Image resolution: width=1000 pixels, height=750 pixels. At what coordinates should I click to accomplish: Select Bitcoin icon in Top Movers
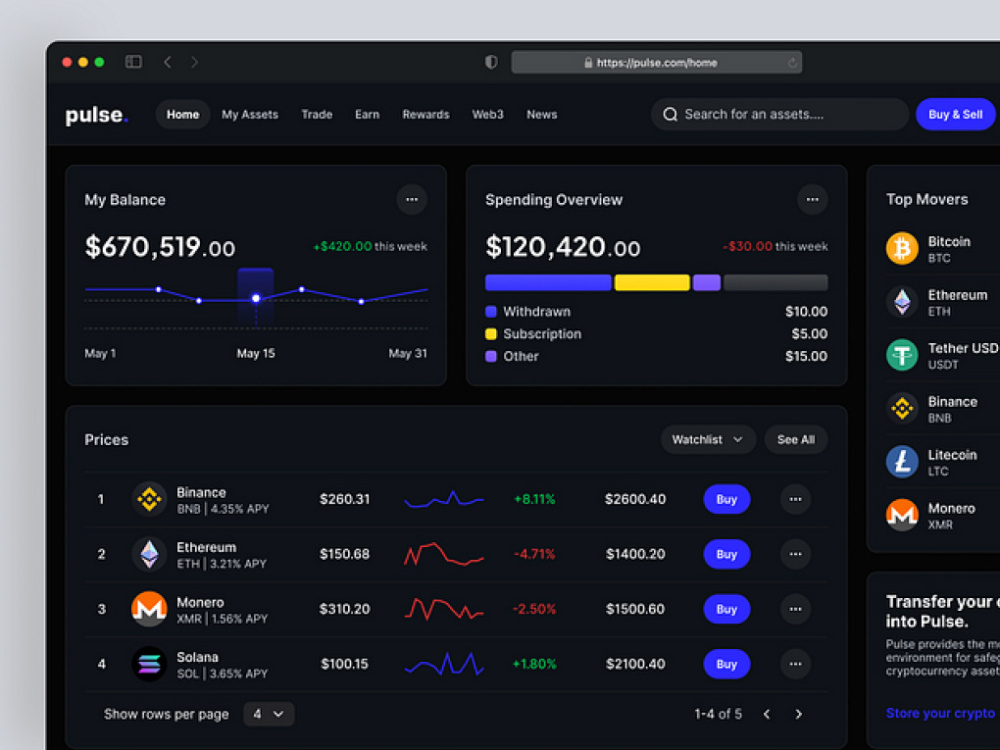tap(902, 248)
